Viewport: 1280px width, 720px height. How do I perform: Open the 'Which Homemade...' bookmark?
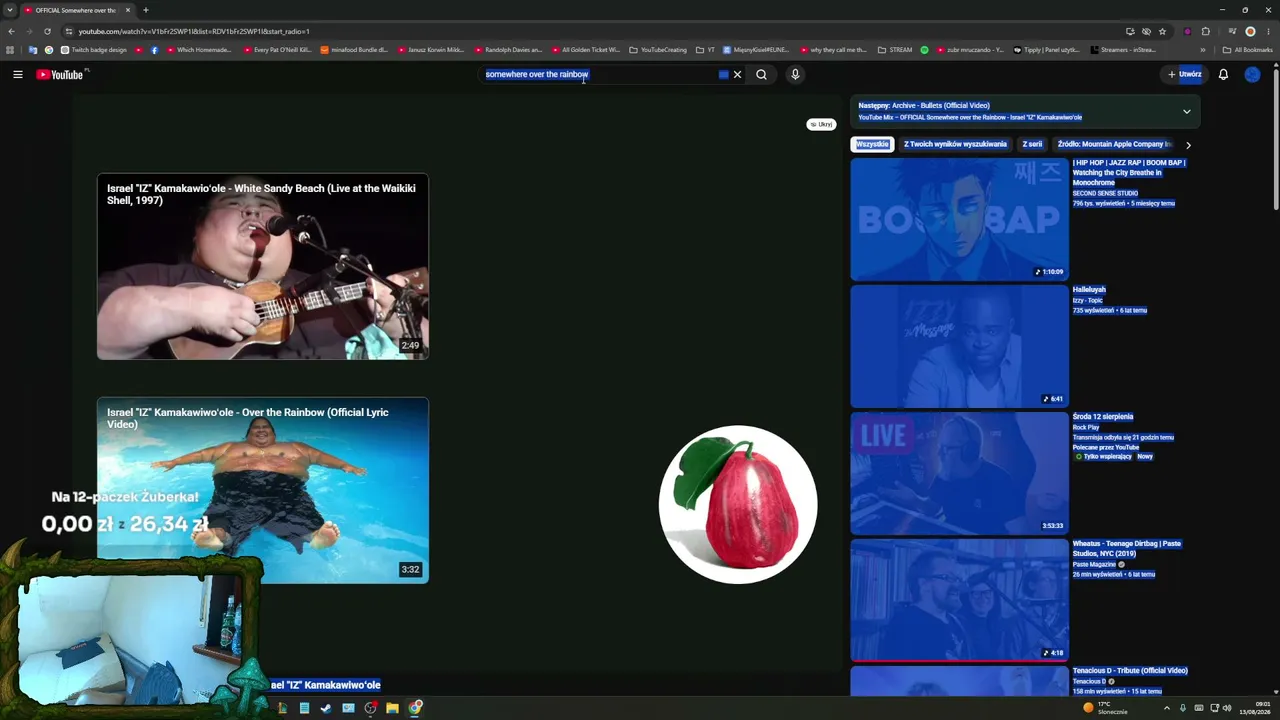[x=200, y=50]
